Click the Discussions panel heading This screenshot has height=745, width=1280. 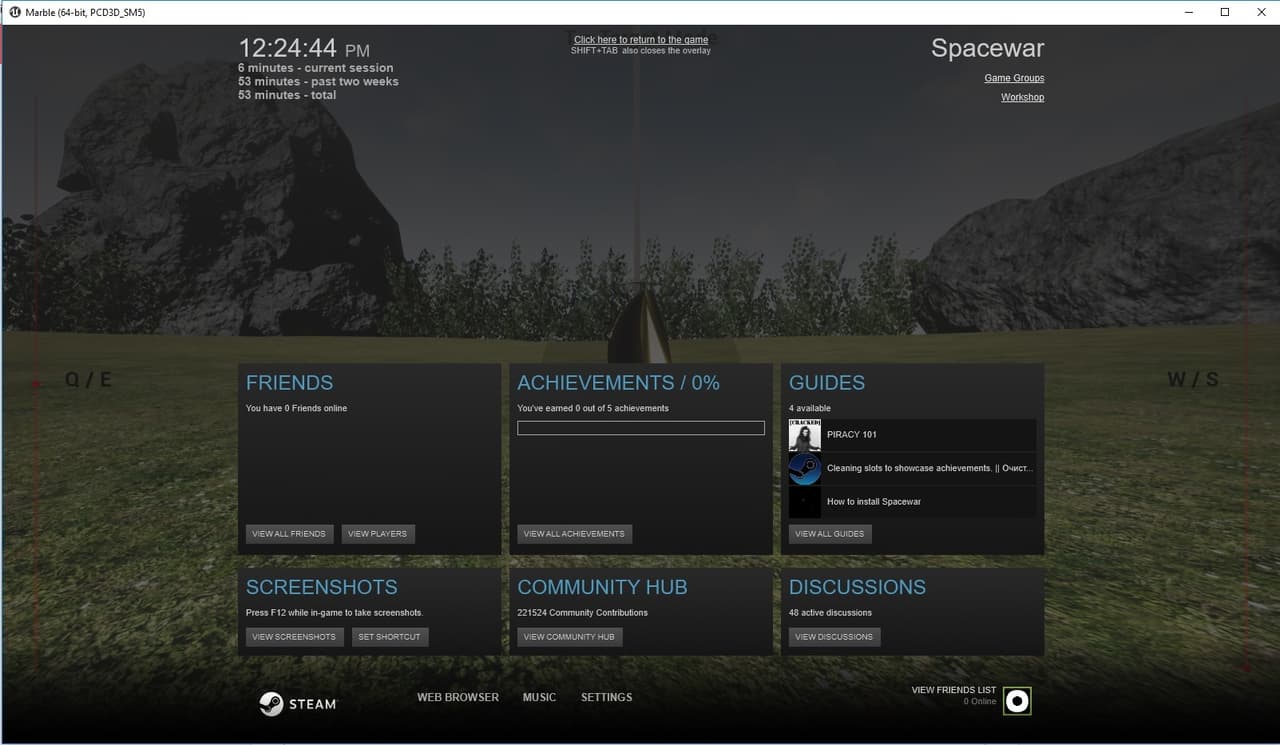(x=858, y=587)
